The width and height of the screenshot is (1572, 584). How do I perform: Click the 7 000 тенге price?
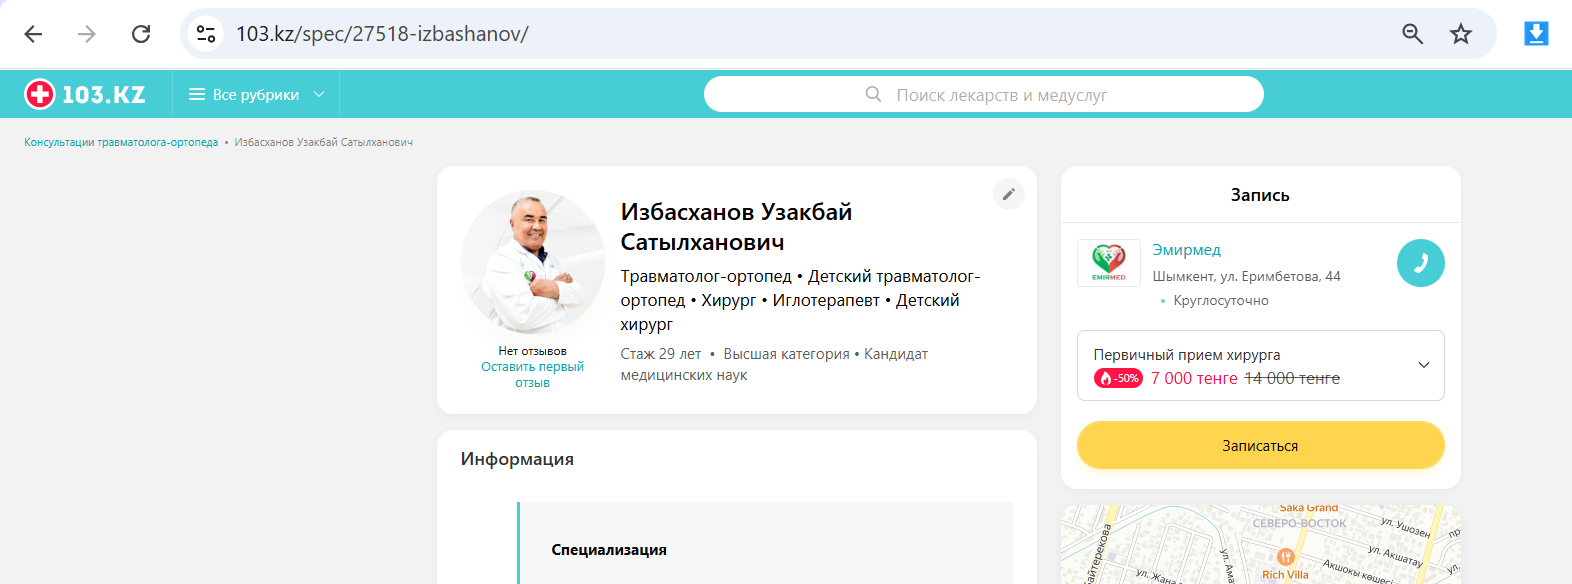[x=1194, y=378]
